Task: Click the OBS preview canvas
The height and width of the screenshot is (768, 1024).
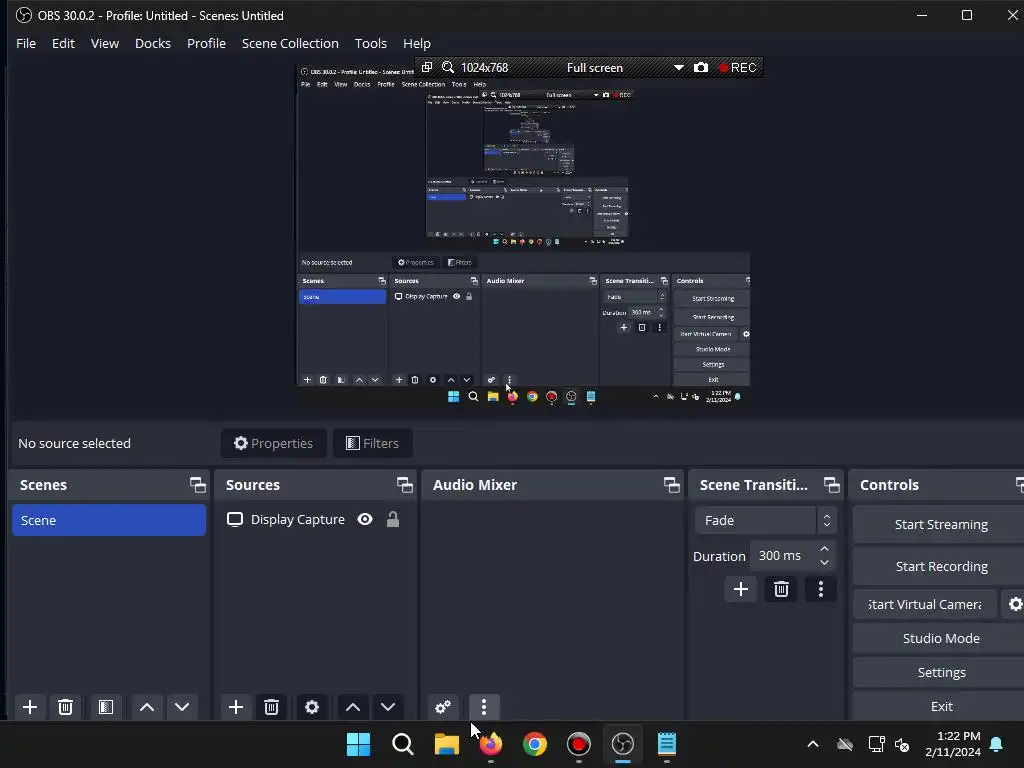Action: [523, 235]
